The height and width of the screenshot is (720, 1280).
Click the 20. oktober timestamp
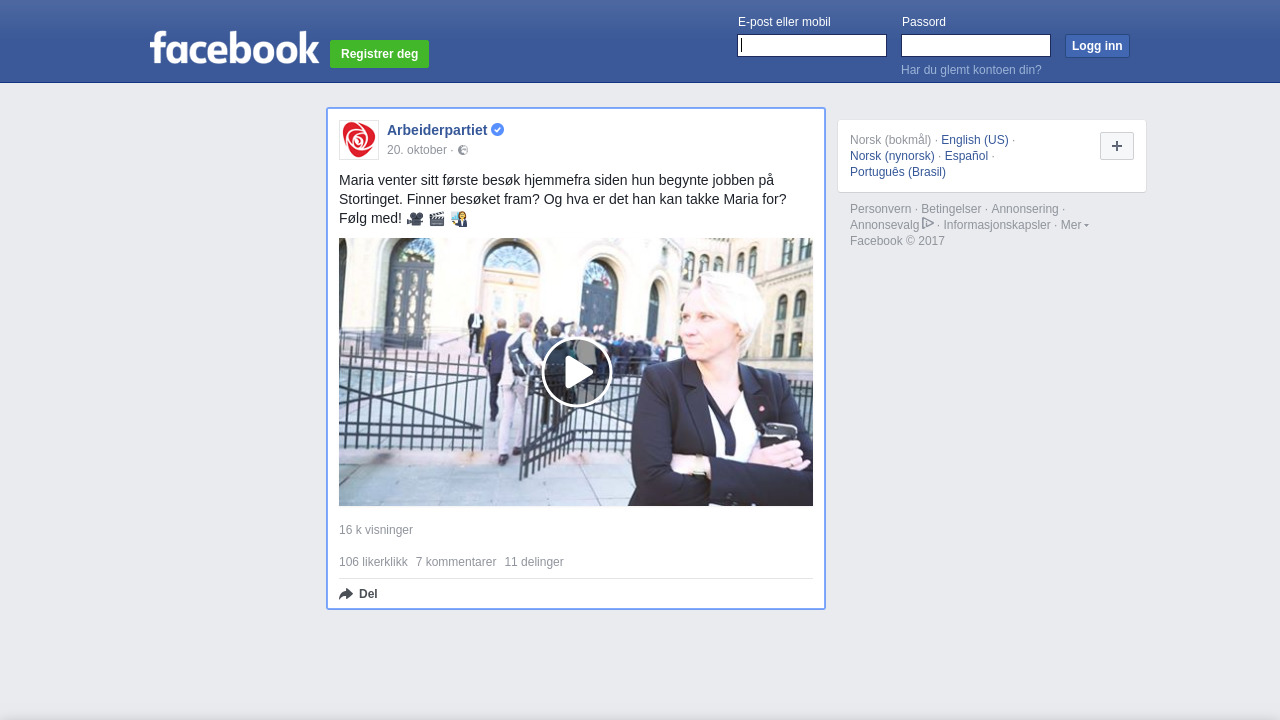pyautogui.click(x=417, y=150)
